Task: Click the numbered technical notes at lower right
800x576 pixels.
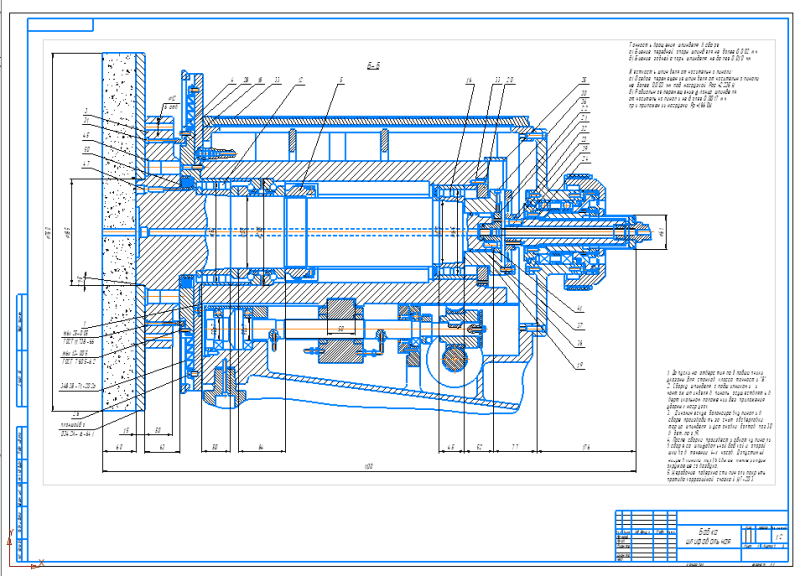Action: click(719, 428)
